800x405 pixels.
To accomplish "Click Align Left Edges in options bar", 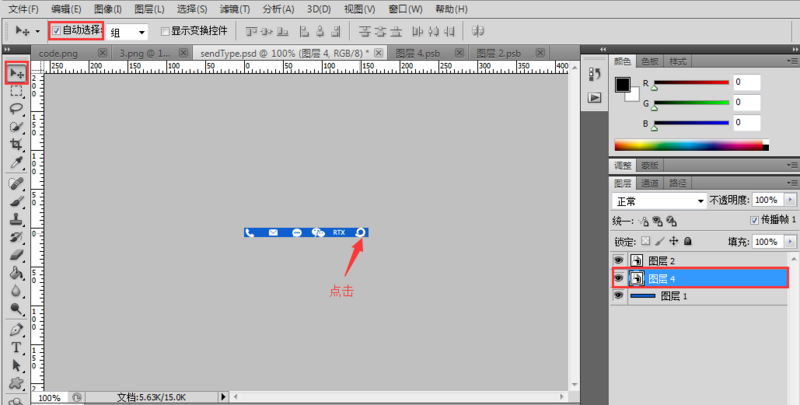I will pos(305,32).
